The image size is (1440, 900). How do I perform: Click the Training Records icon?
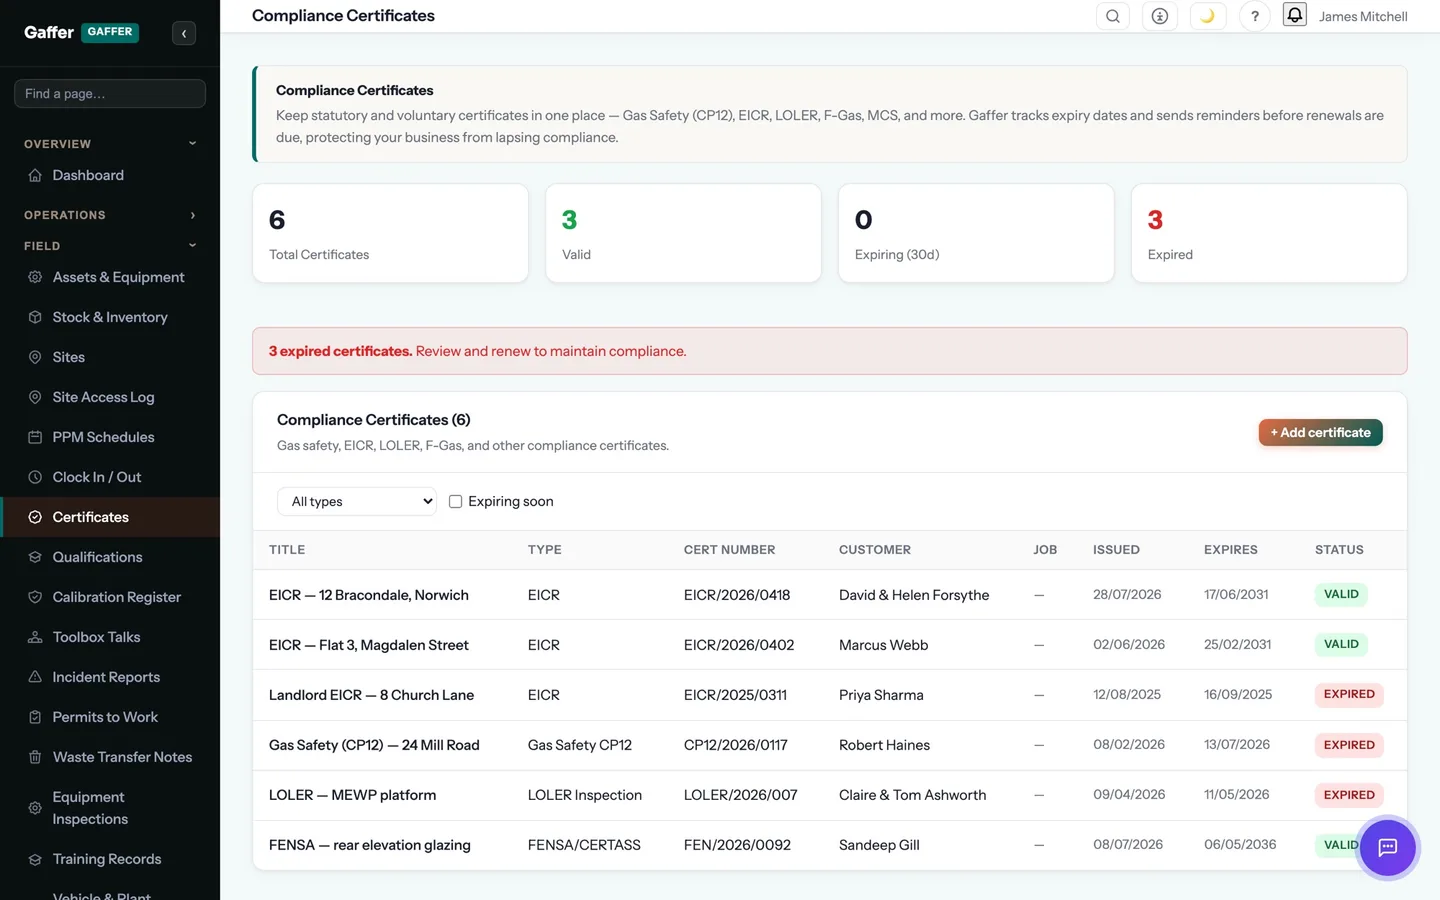click(35, 859)
